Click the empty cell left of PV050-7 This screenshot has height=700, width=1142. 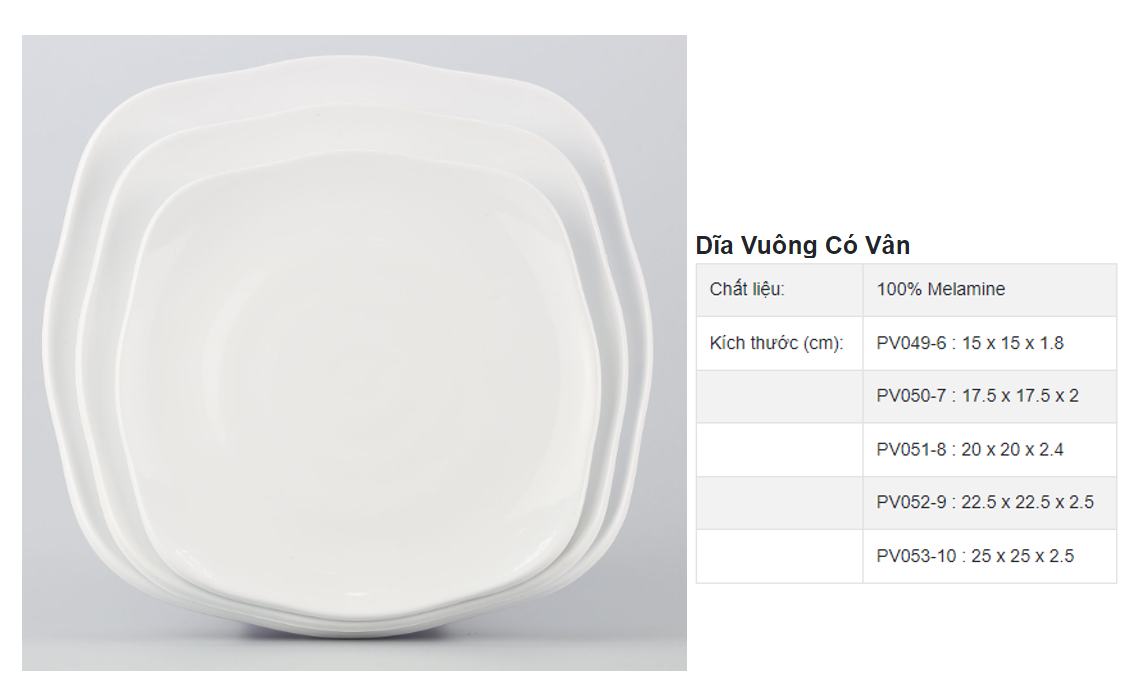point(779,396)
